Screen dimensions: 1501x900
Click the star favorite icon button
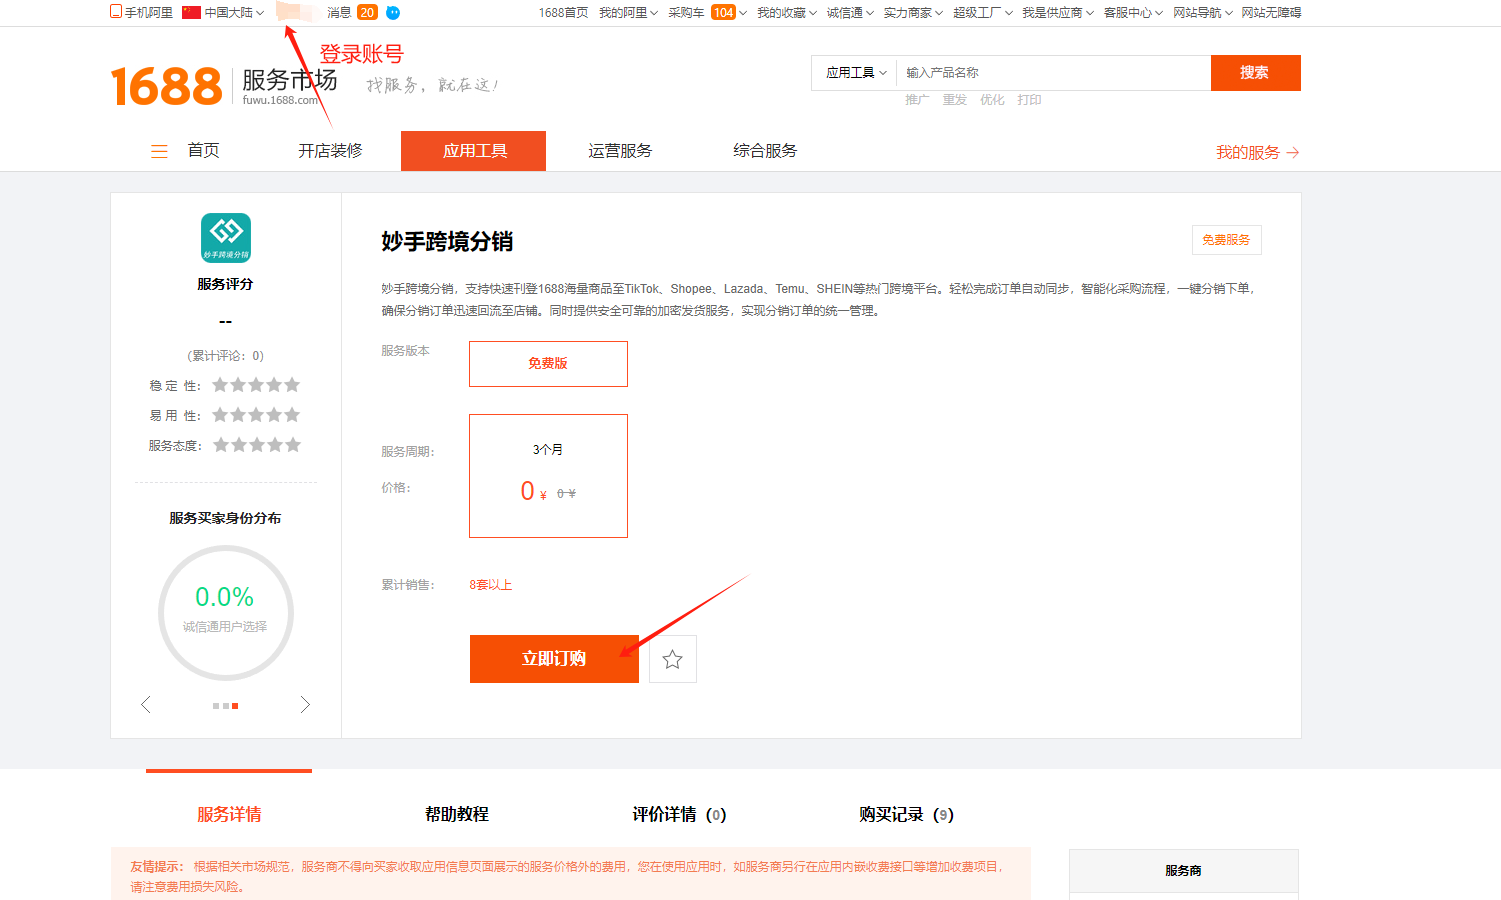point(673,659)
